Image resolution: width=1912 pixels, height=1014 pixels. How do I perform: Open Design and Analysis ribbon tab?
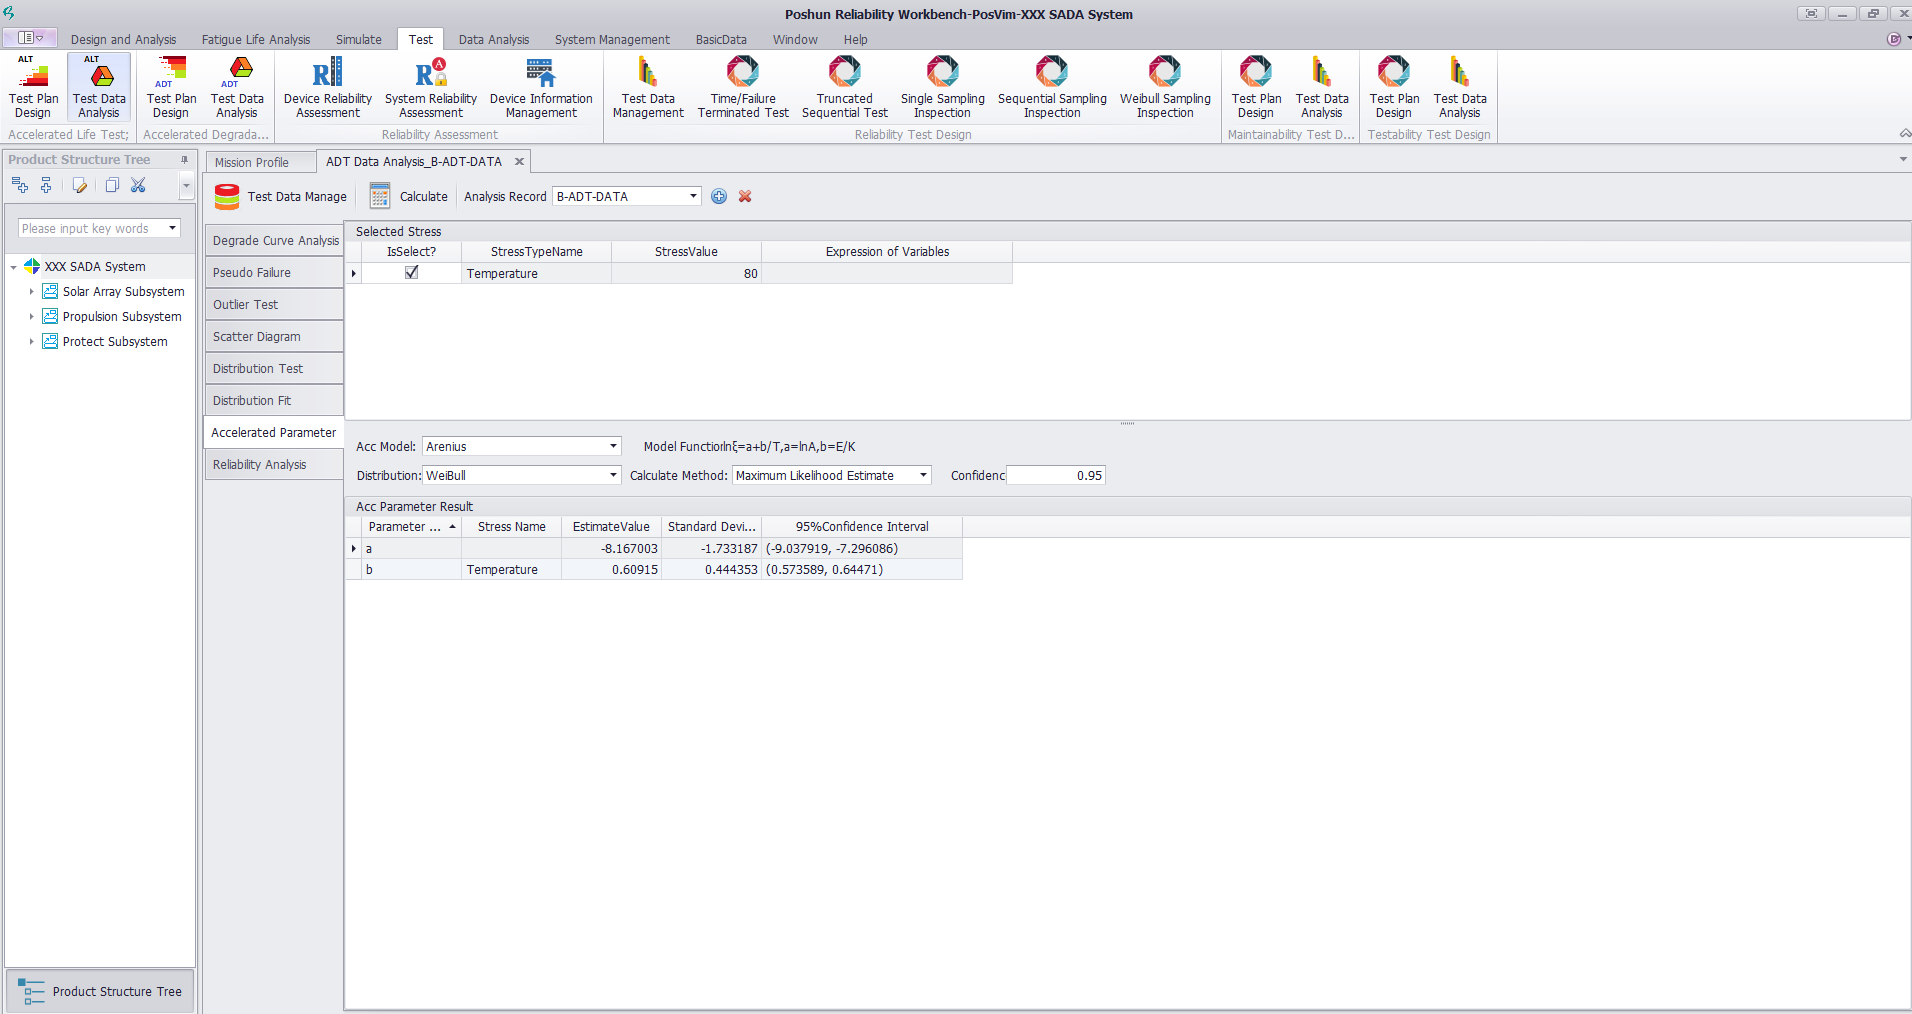123,40
